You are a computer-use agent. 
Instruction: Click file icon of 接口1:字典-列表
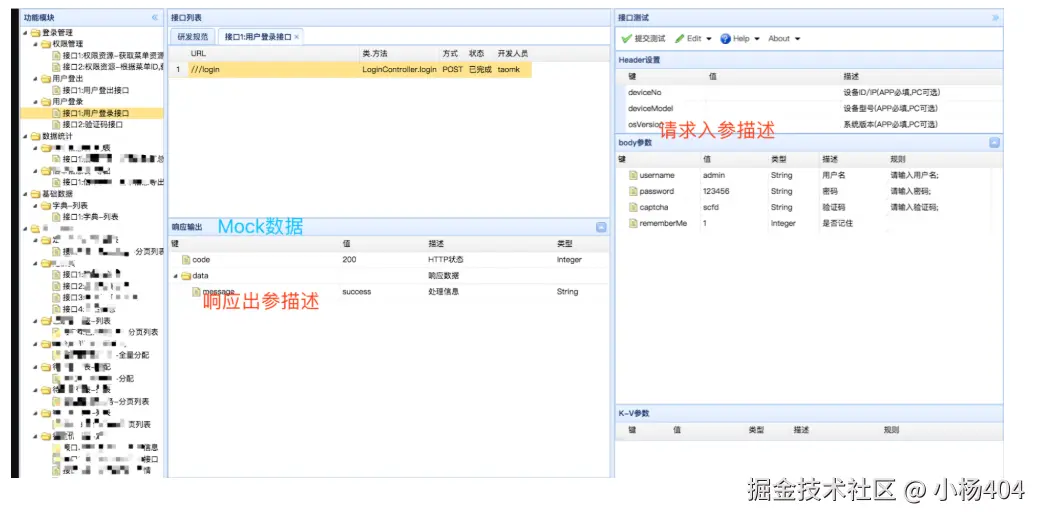tap(56, 217)
